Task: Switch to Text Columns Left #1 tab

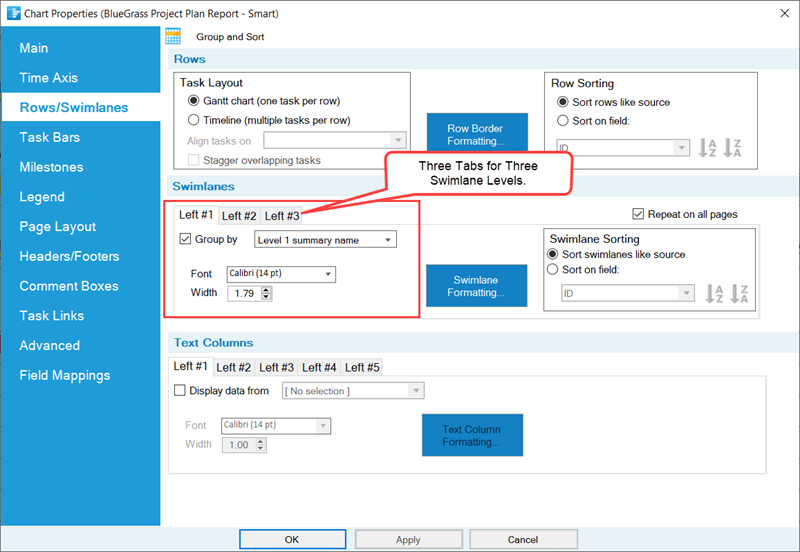Action: 190,366
